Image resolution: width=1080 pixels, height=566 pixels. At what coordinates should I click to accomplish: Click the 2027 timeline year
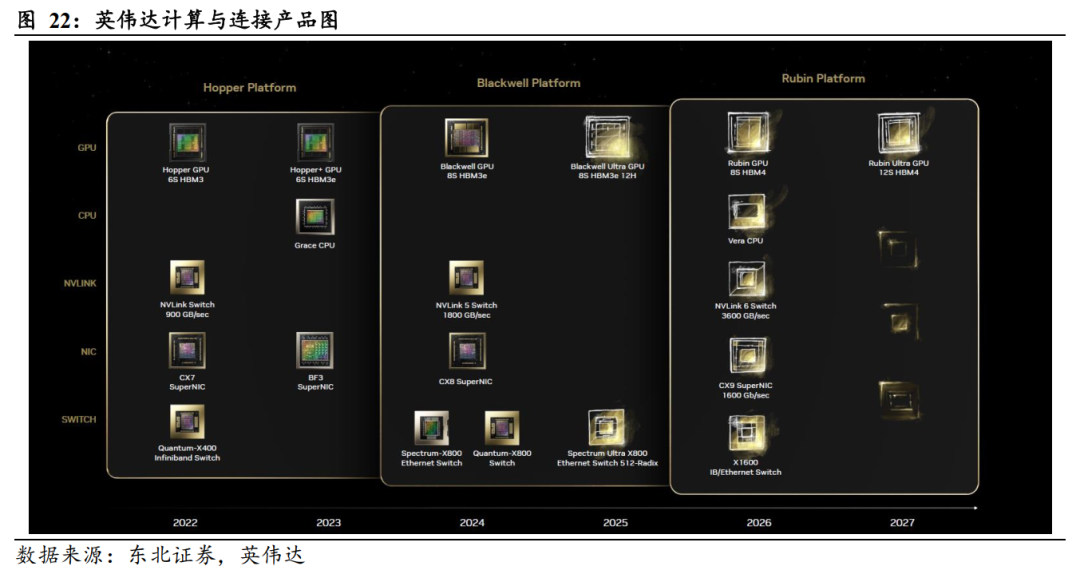click(902, 523)
